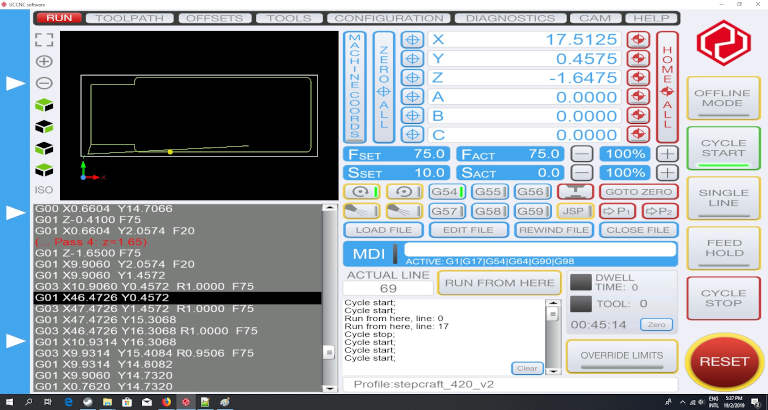The height and width of the screenshot is (410, 768).
Task: Expand flyout arrow beside the zoom-out icon
Action: pos(15,83)
